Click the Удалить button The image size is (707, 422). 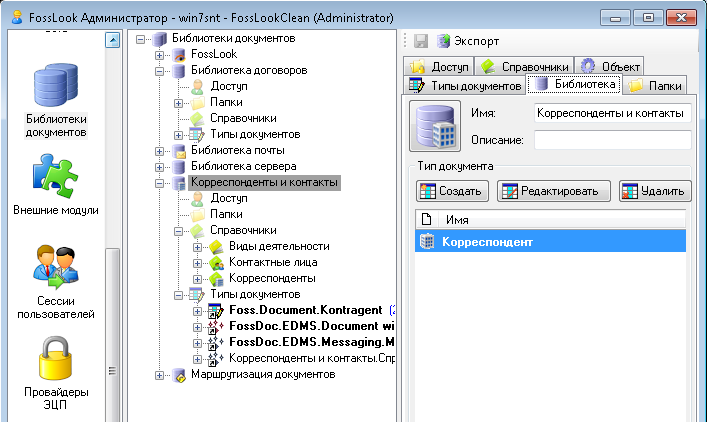(x=655, y=191)
